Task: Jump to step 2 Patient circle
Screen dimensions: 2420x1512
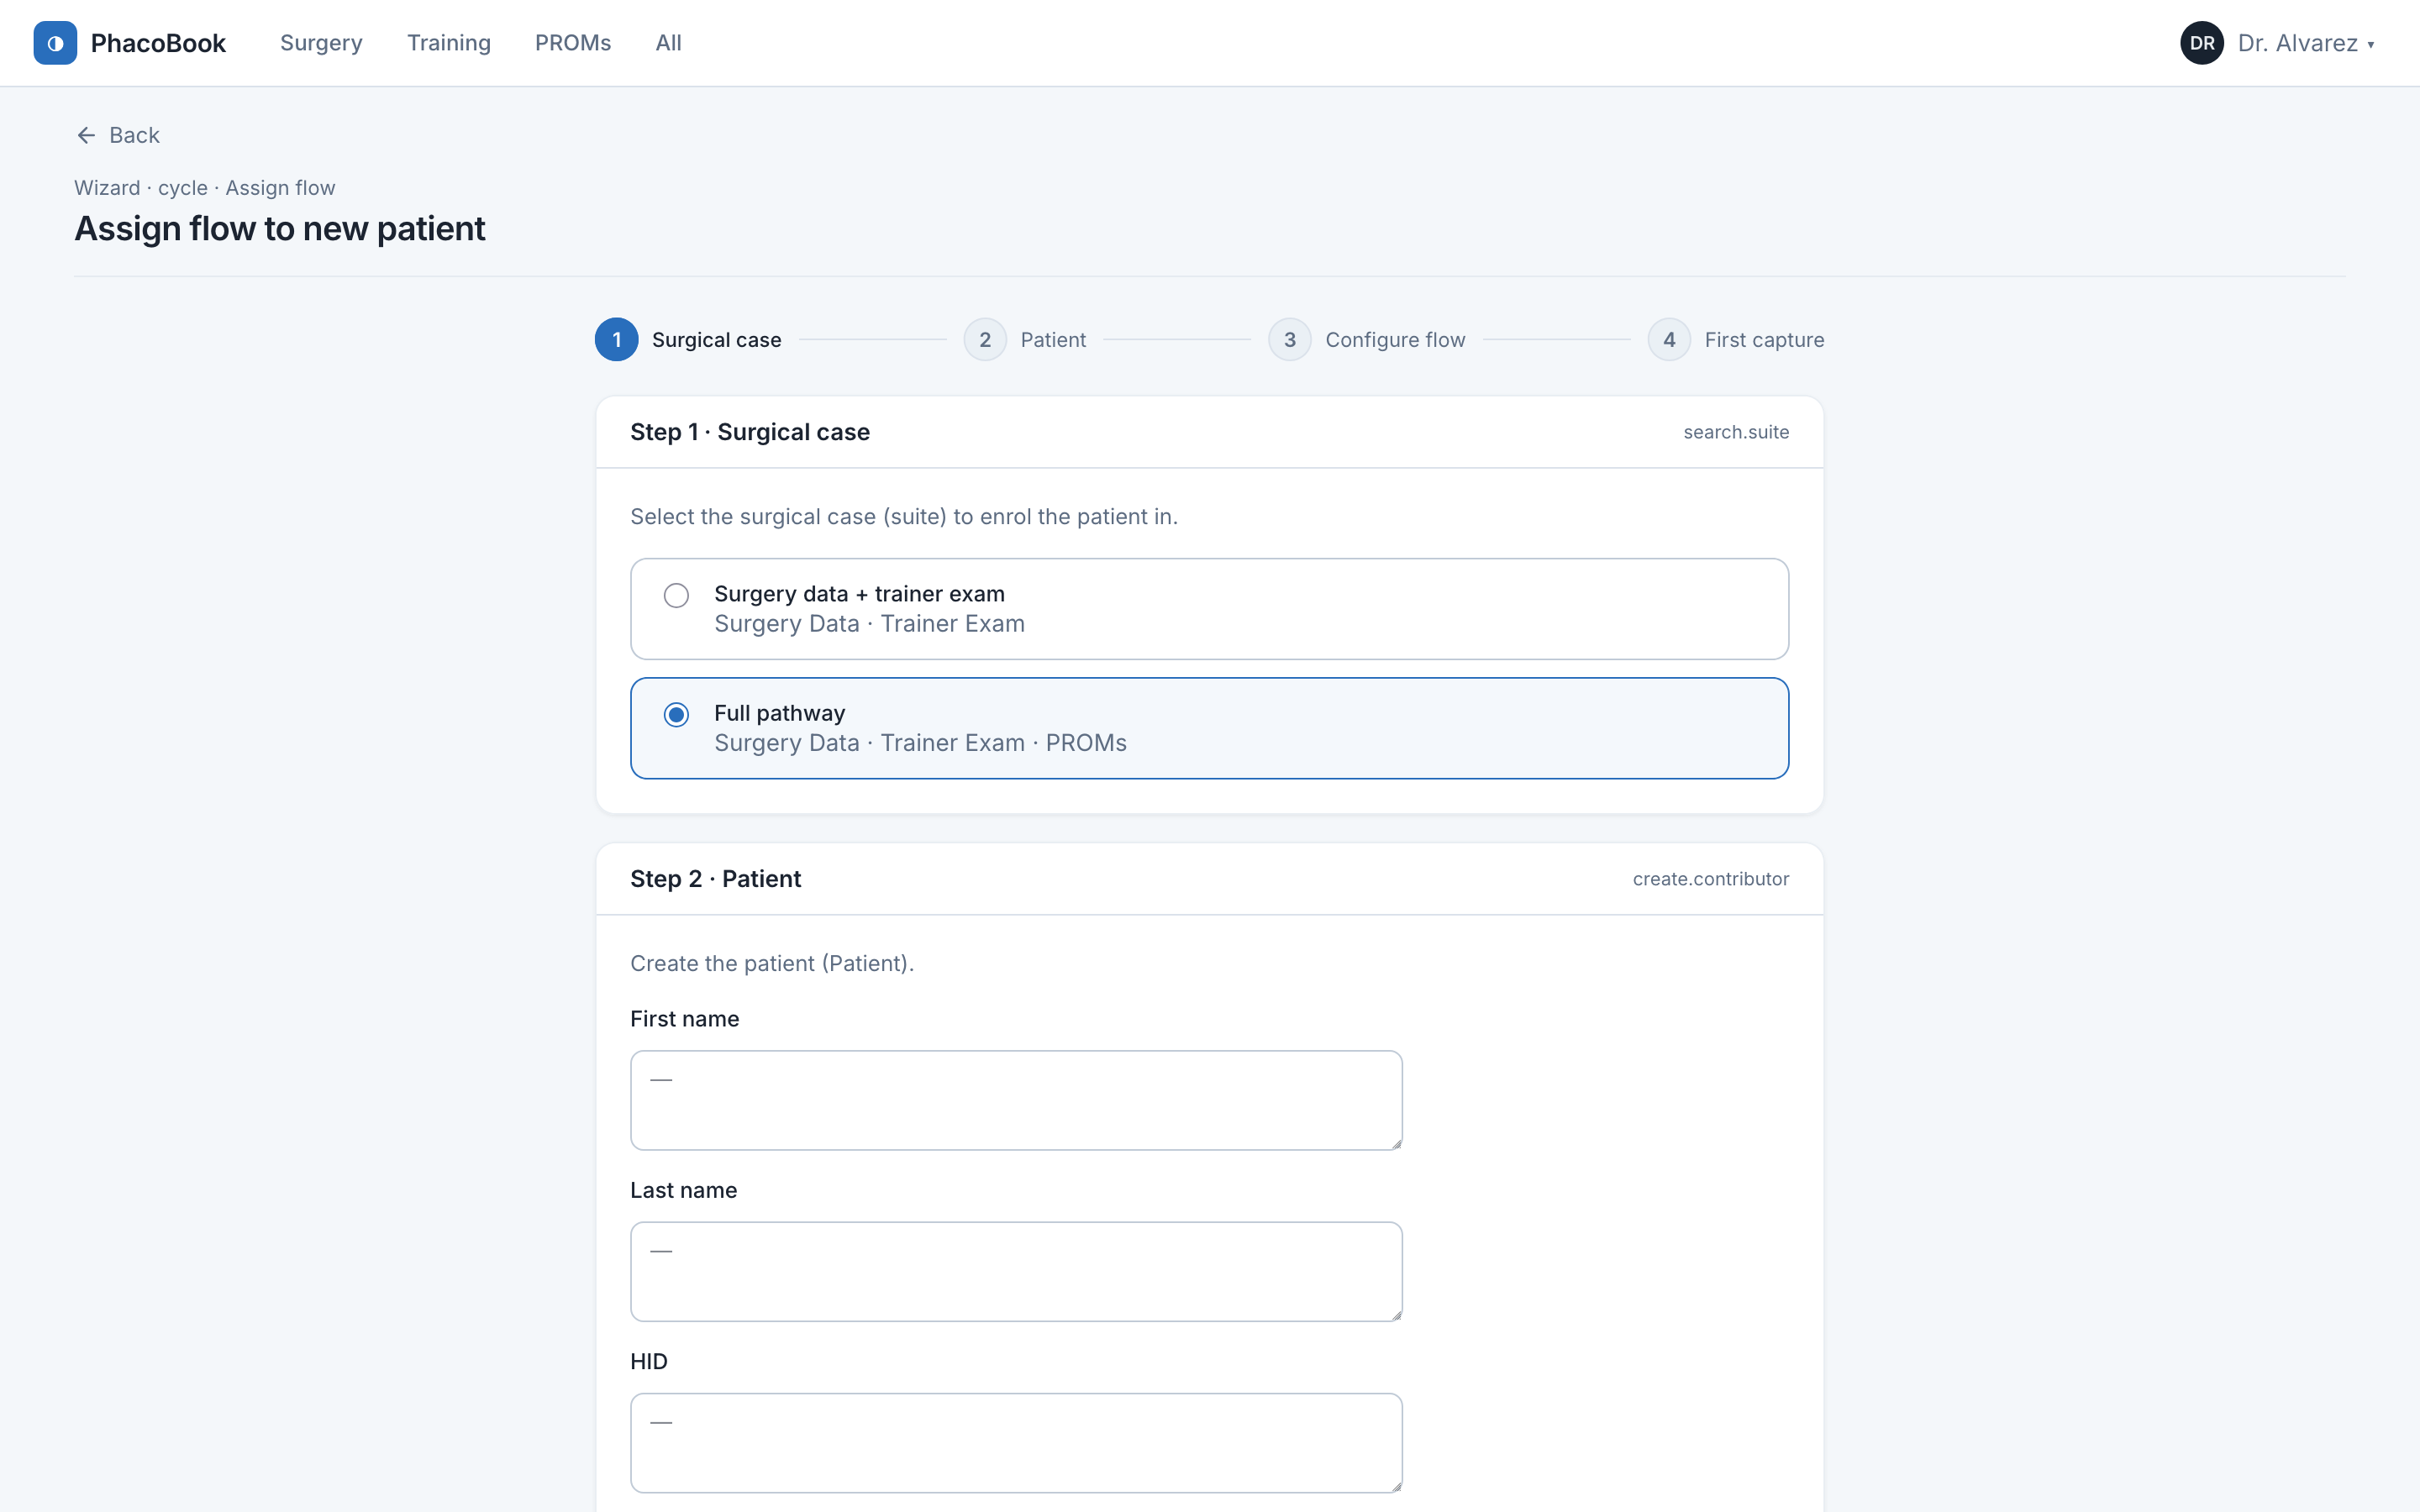Action: 985,340
